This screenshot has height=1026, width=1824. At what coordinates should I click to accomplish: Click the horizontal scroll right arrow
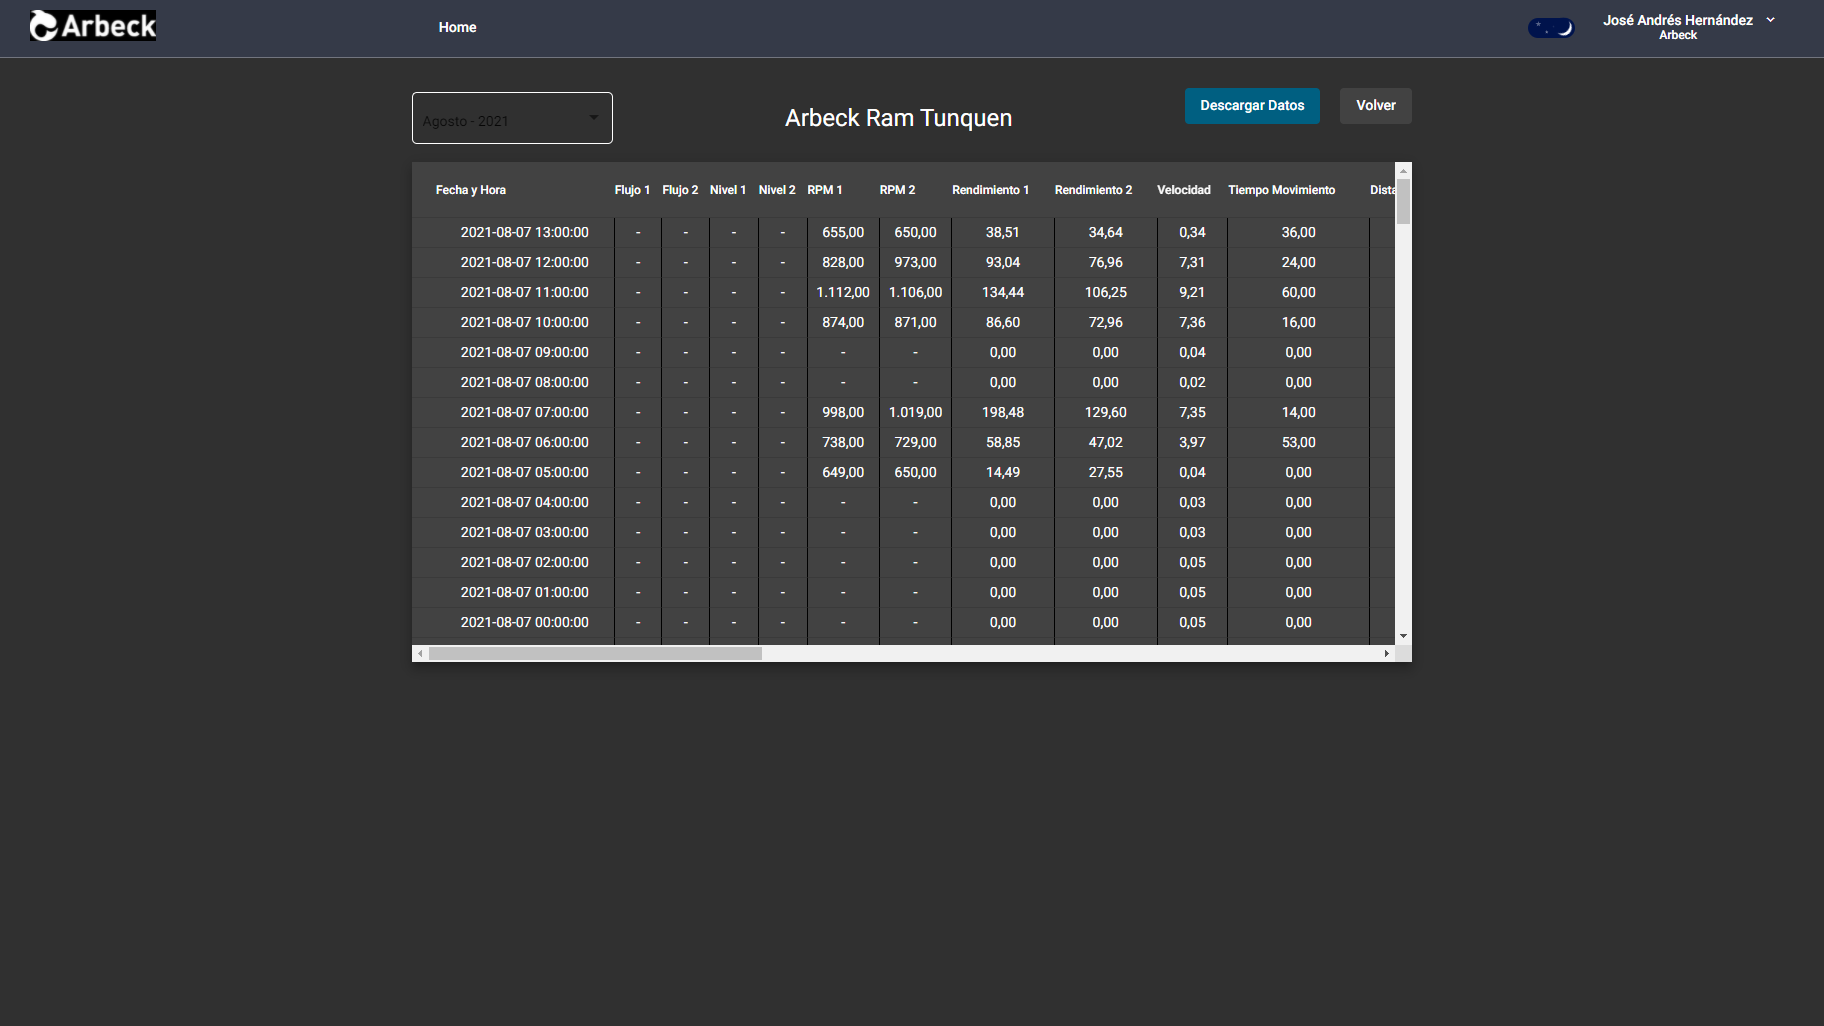1386,653
